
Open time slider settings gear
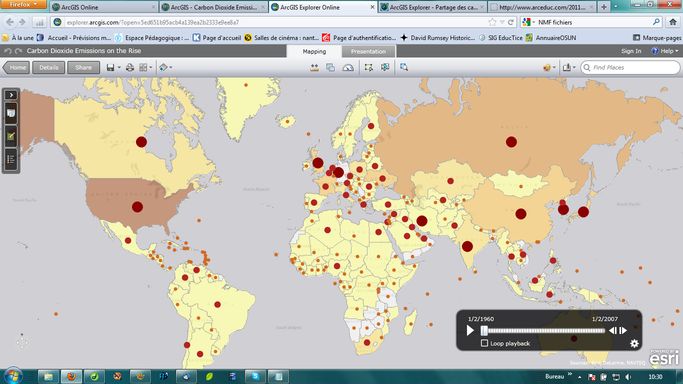click(x=634, y=344)
